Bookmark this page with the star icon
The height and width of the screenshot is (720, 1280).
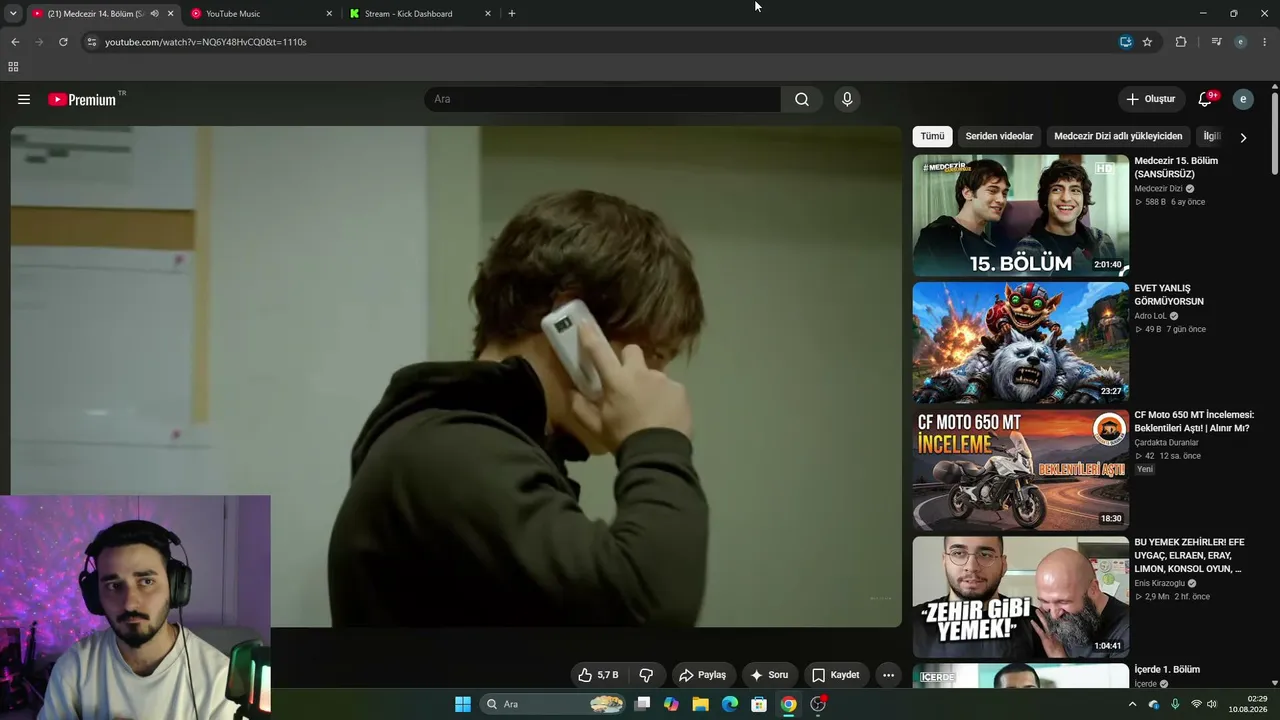pos(1147,42)
